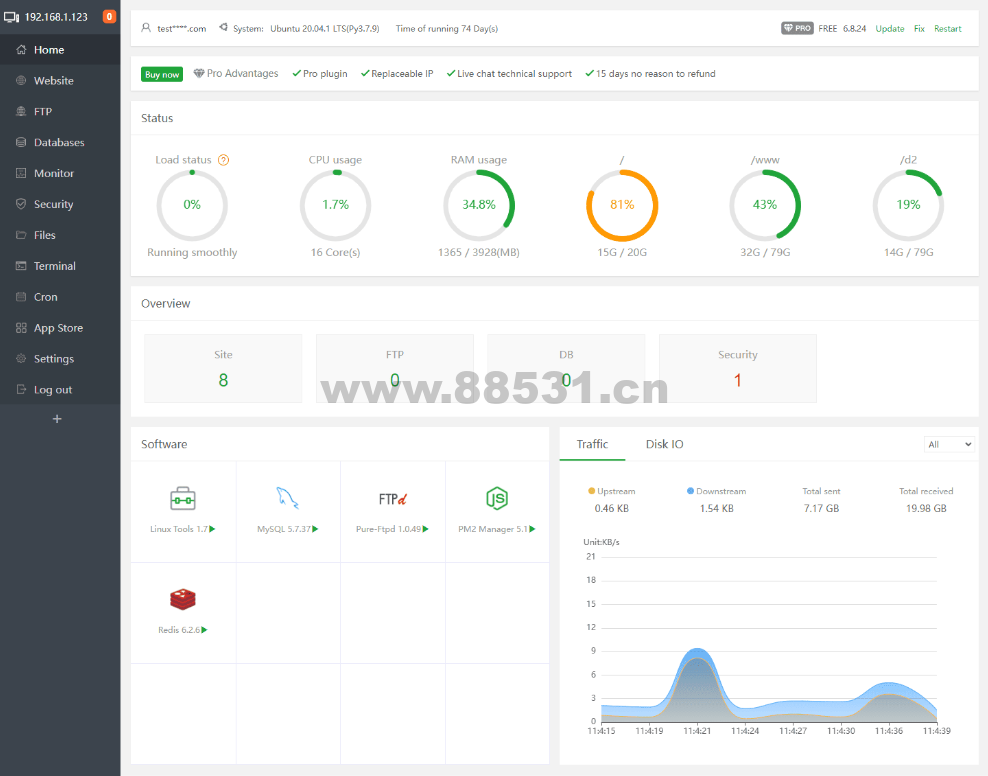
Task: Click the PRO badge icon
Action: pos(797,29)
